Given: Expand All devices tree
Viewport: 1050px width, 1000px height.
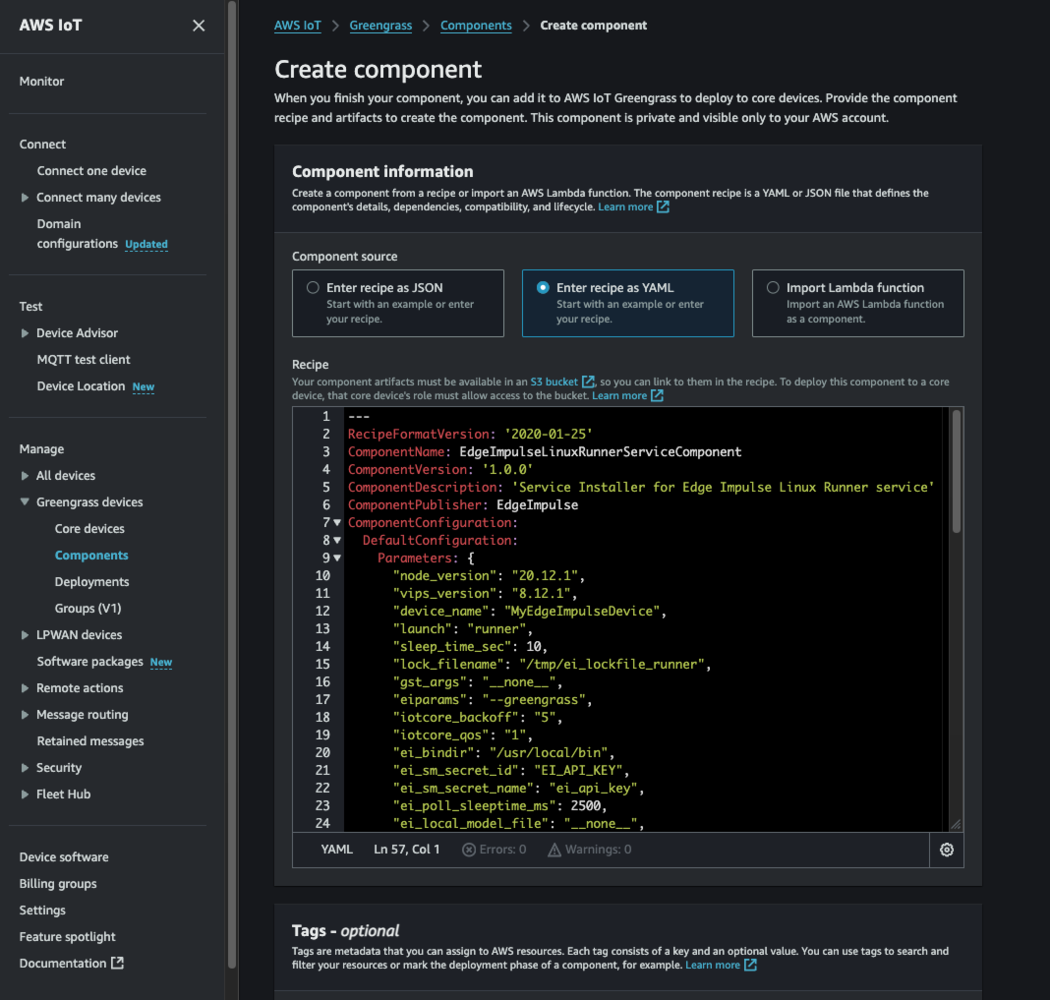Looking at the screenshot, I should pyautogui.click(x=25, y=476).
